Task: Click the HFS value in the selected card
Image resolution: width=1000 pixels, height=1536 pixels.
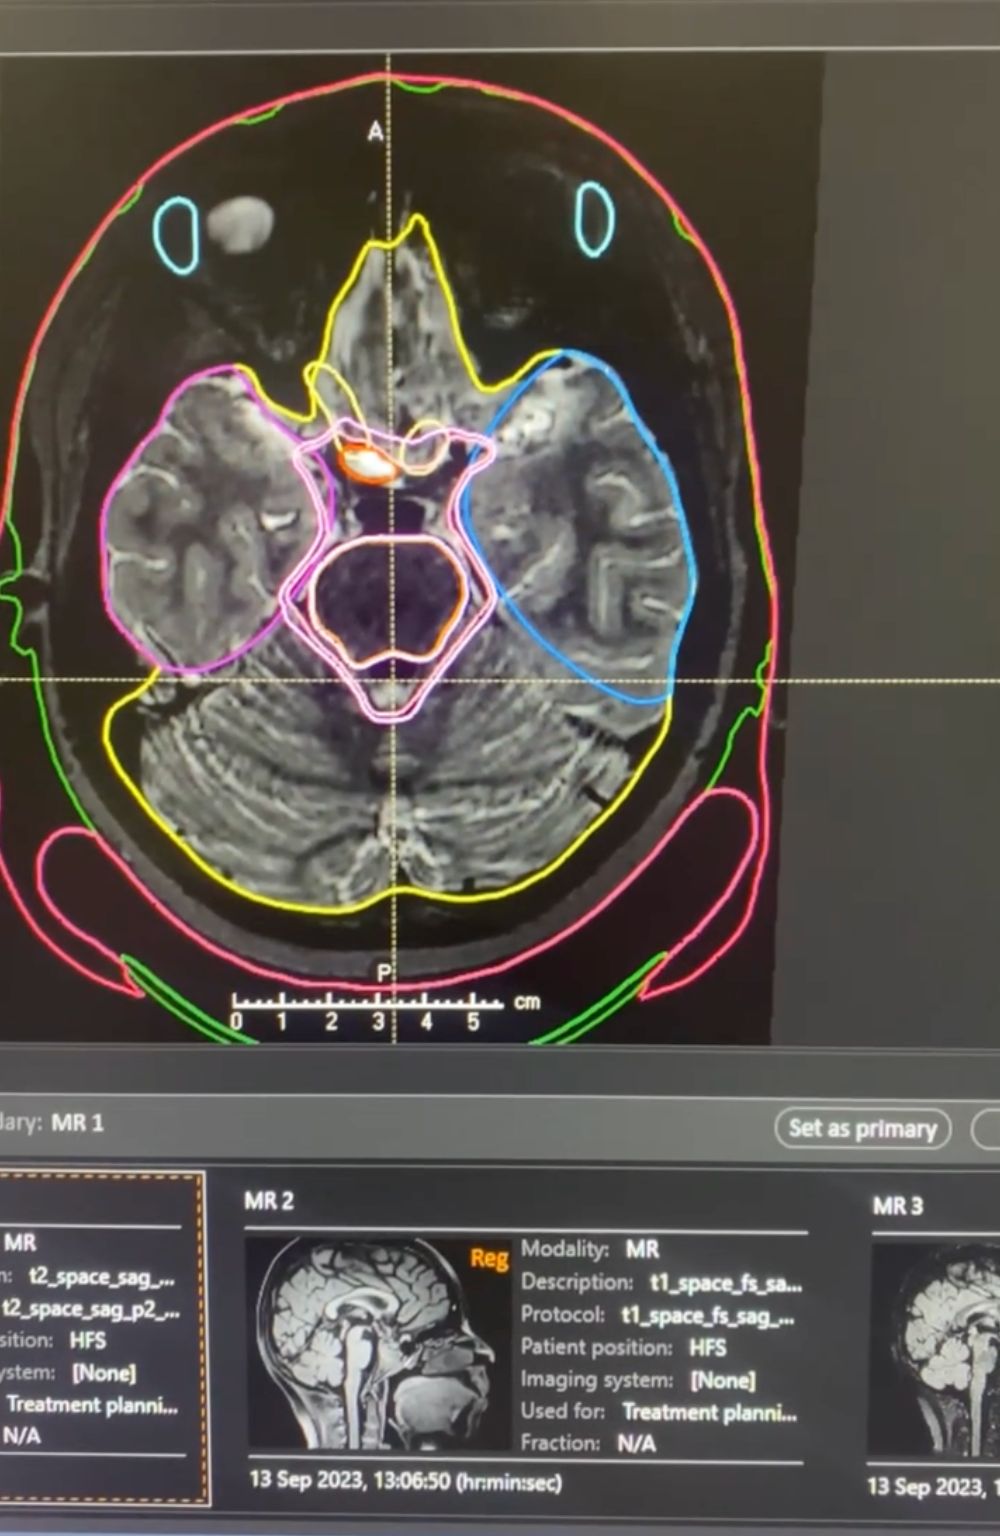Action: 88,1340
